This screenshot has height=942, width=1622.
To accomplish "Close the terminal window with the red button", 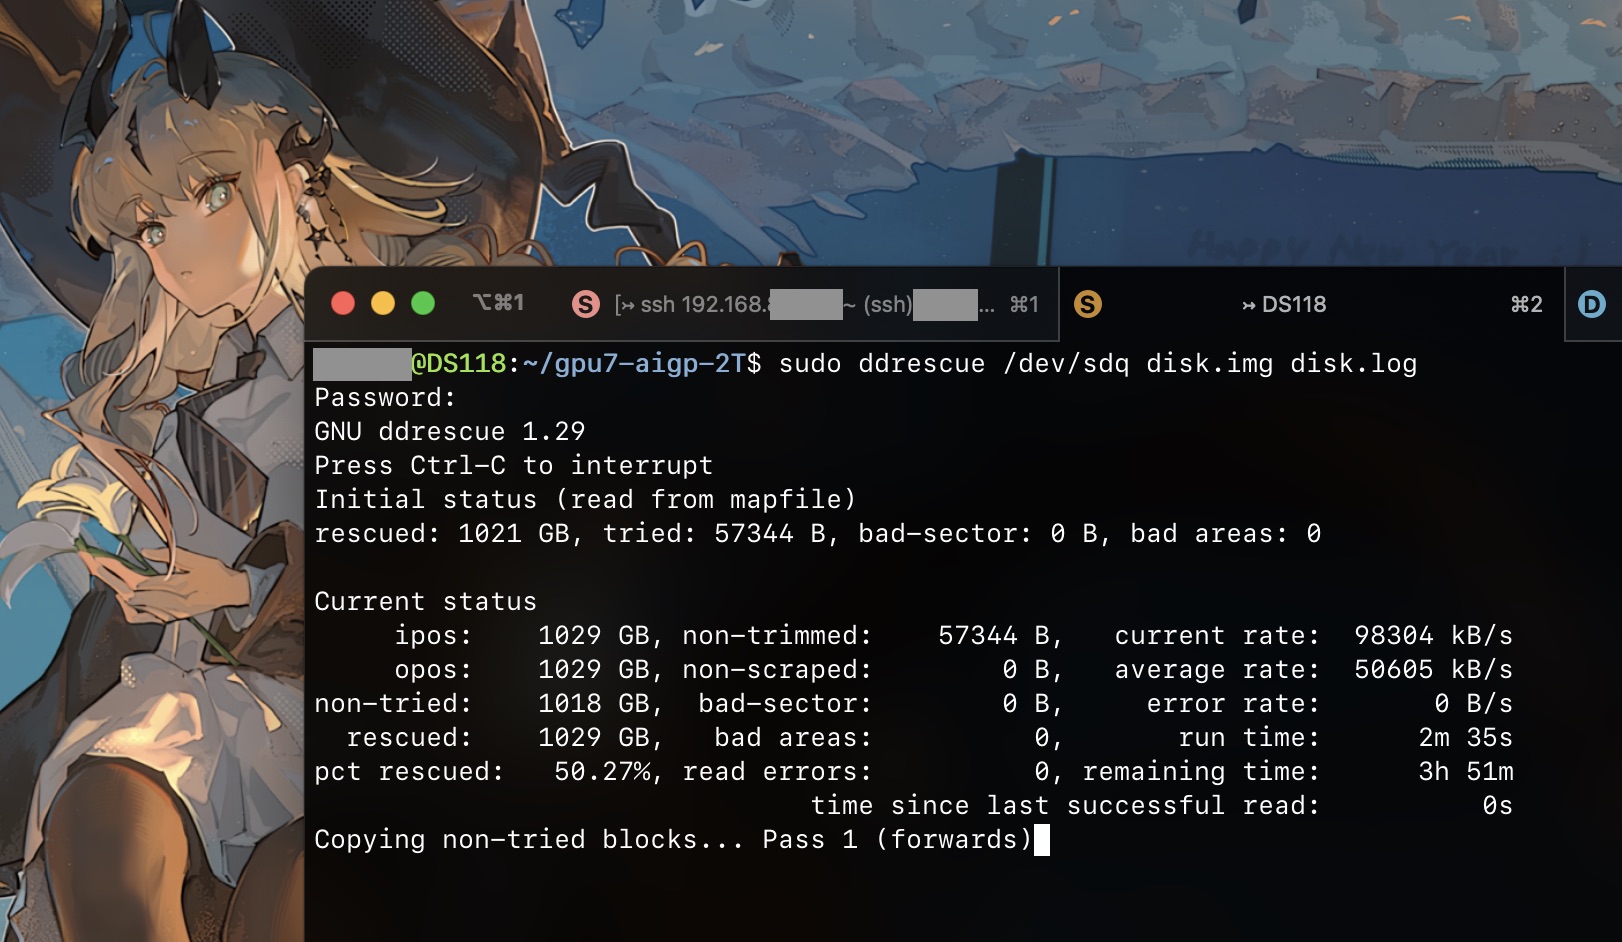I will point(343,303).
